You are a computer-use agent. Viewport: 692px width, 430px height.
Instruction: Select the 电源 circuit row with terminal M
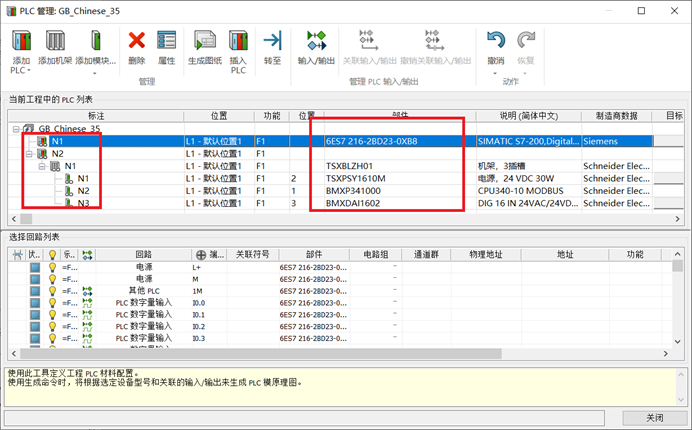[340, 279]
